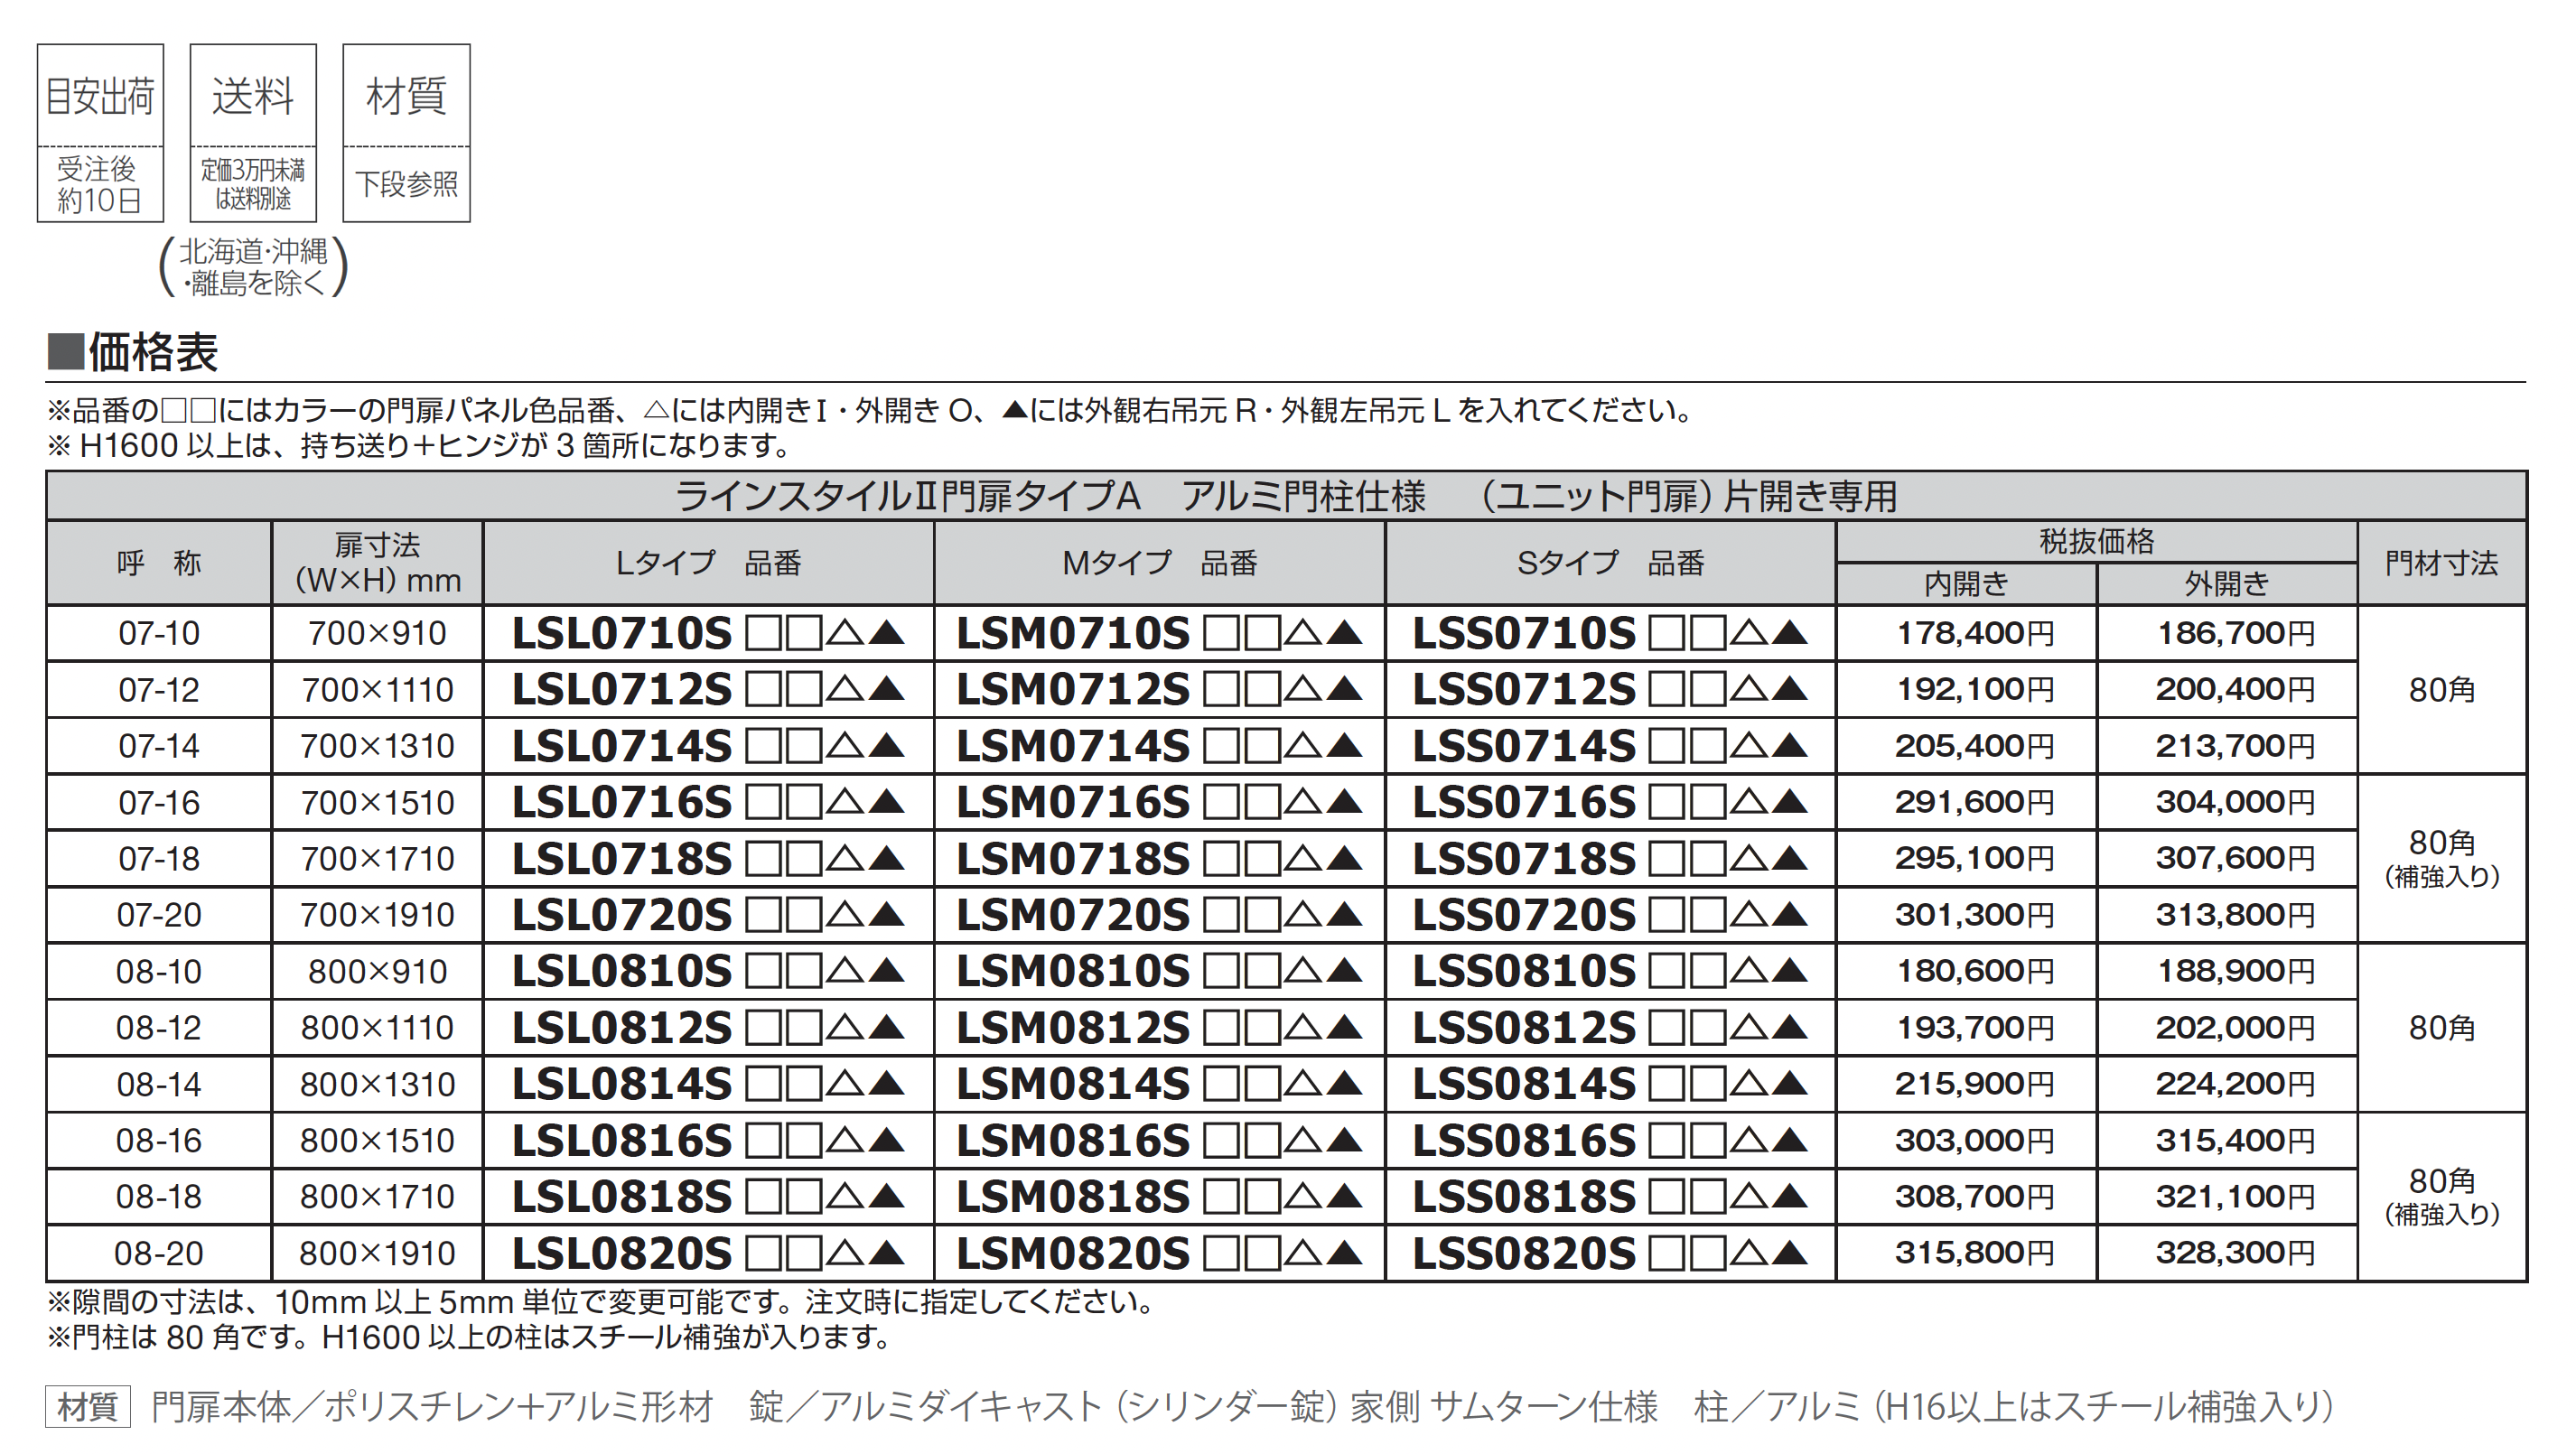Viewport: 2576px width, 1454px height.
Task: Click the first 80角（補強入り）cell
Action: click(x=2441, y=858)
